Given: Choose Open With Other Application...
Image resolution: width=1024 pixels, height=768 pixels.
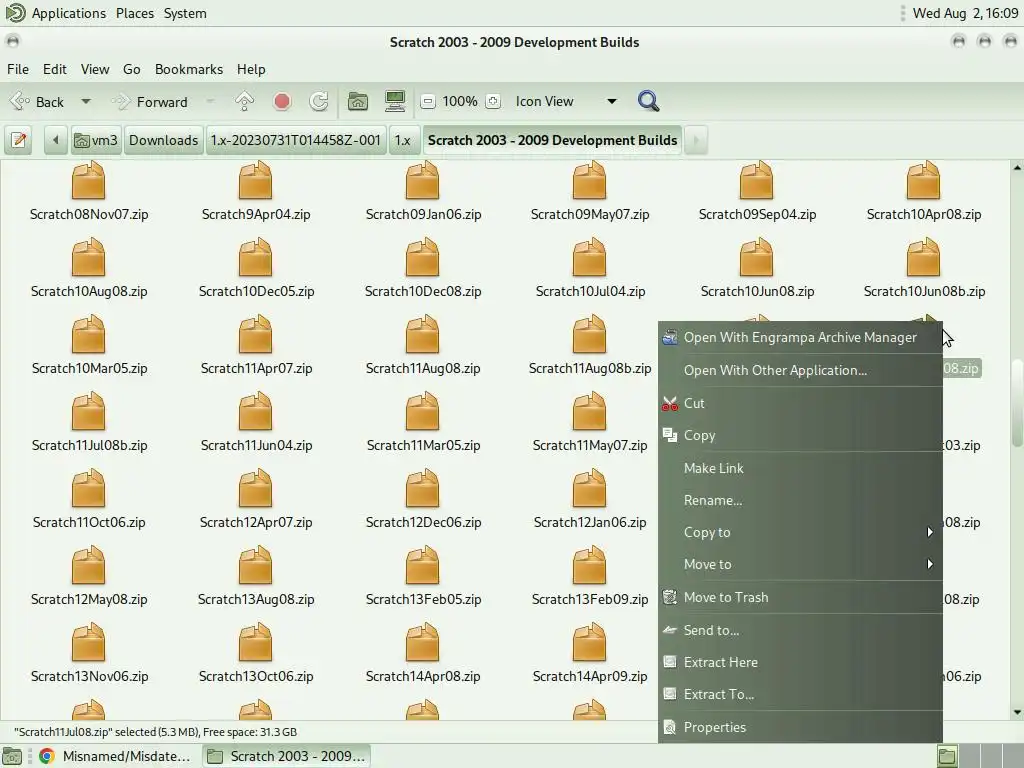Looking at the screenshot, I should pos(800,370).
